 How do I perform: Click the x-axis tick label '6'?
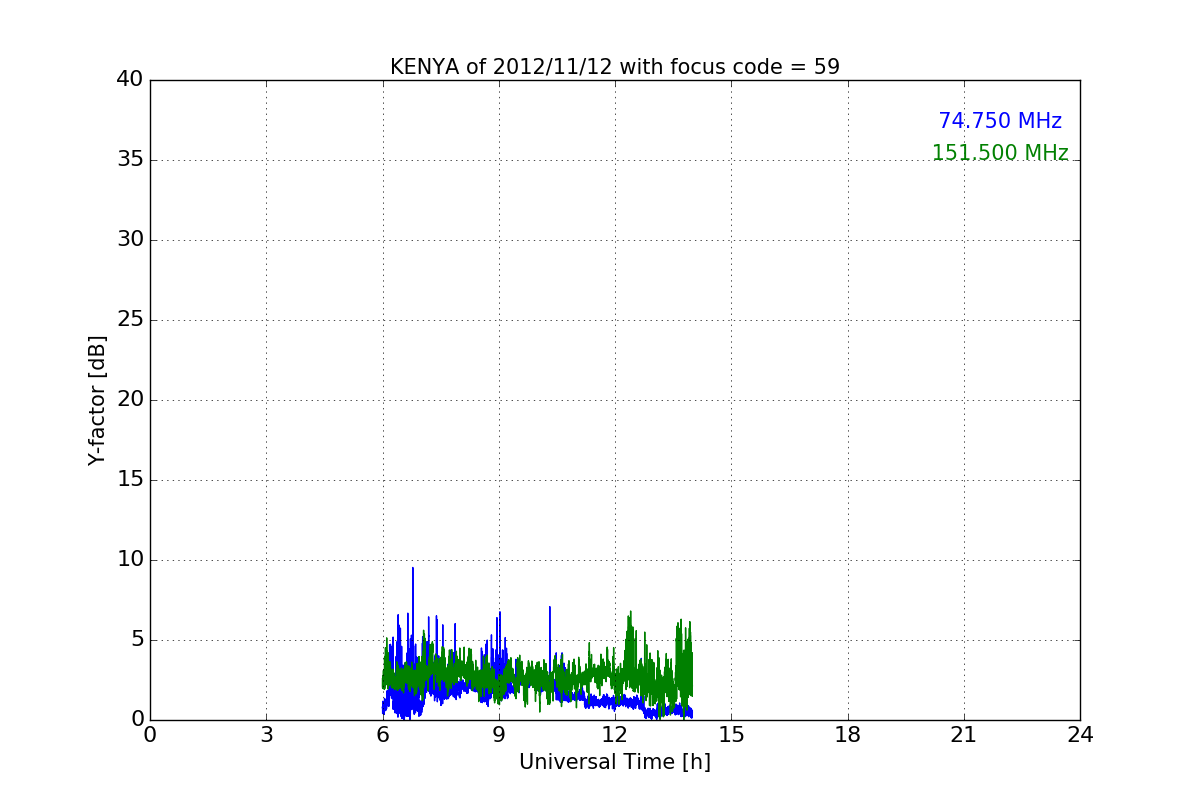point(383,735)
